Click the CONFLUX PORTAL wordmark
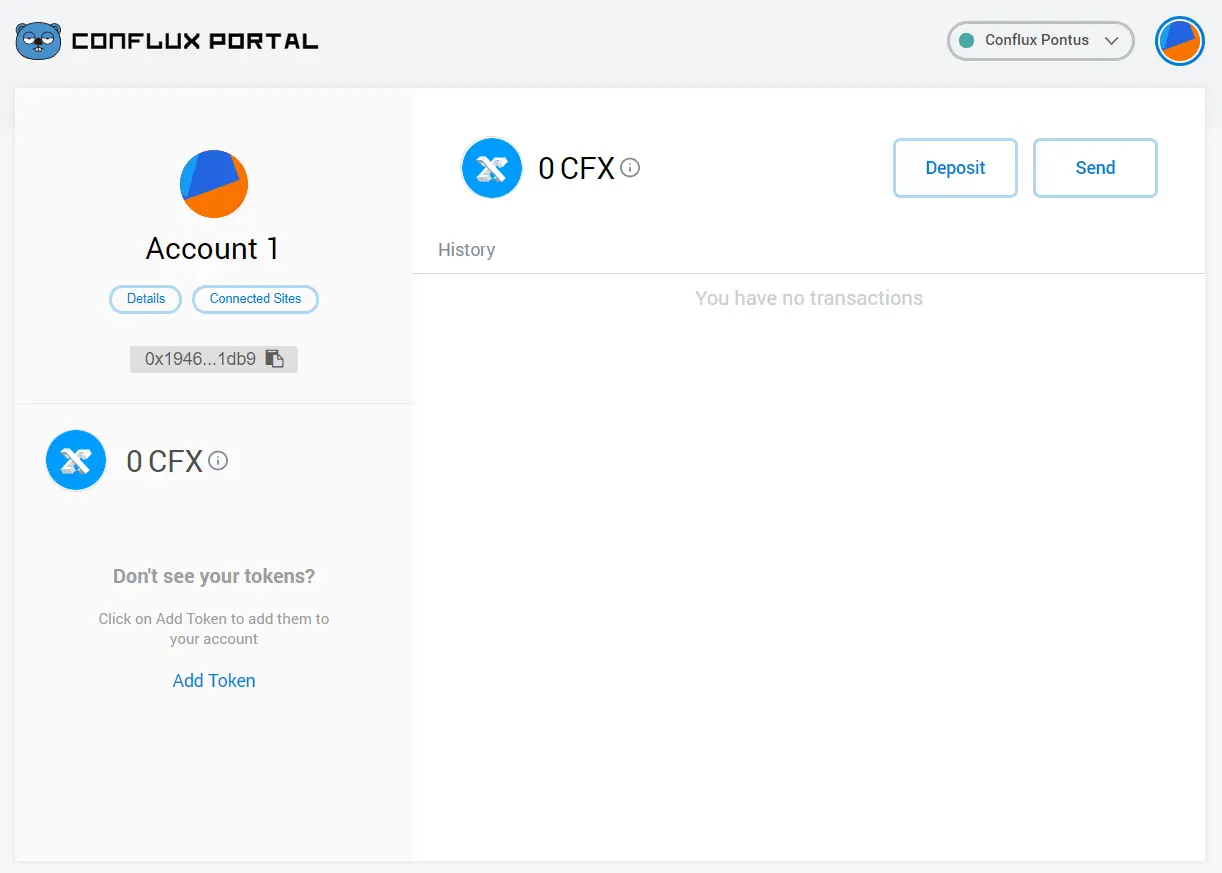This screenshot has height=873, width=1222. tap(193, 40)
